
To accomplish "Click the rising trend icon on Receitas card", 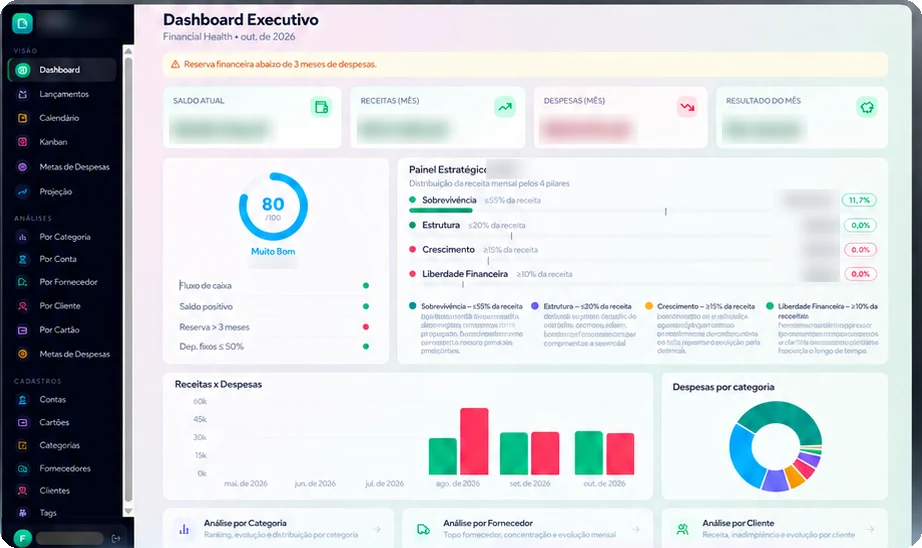I will 505,107.
